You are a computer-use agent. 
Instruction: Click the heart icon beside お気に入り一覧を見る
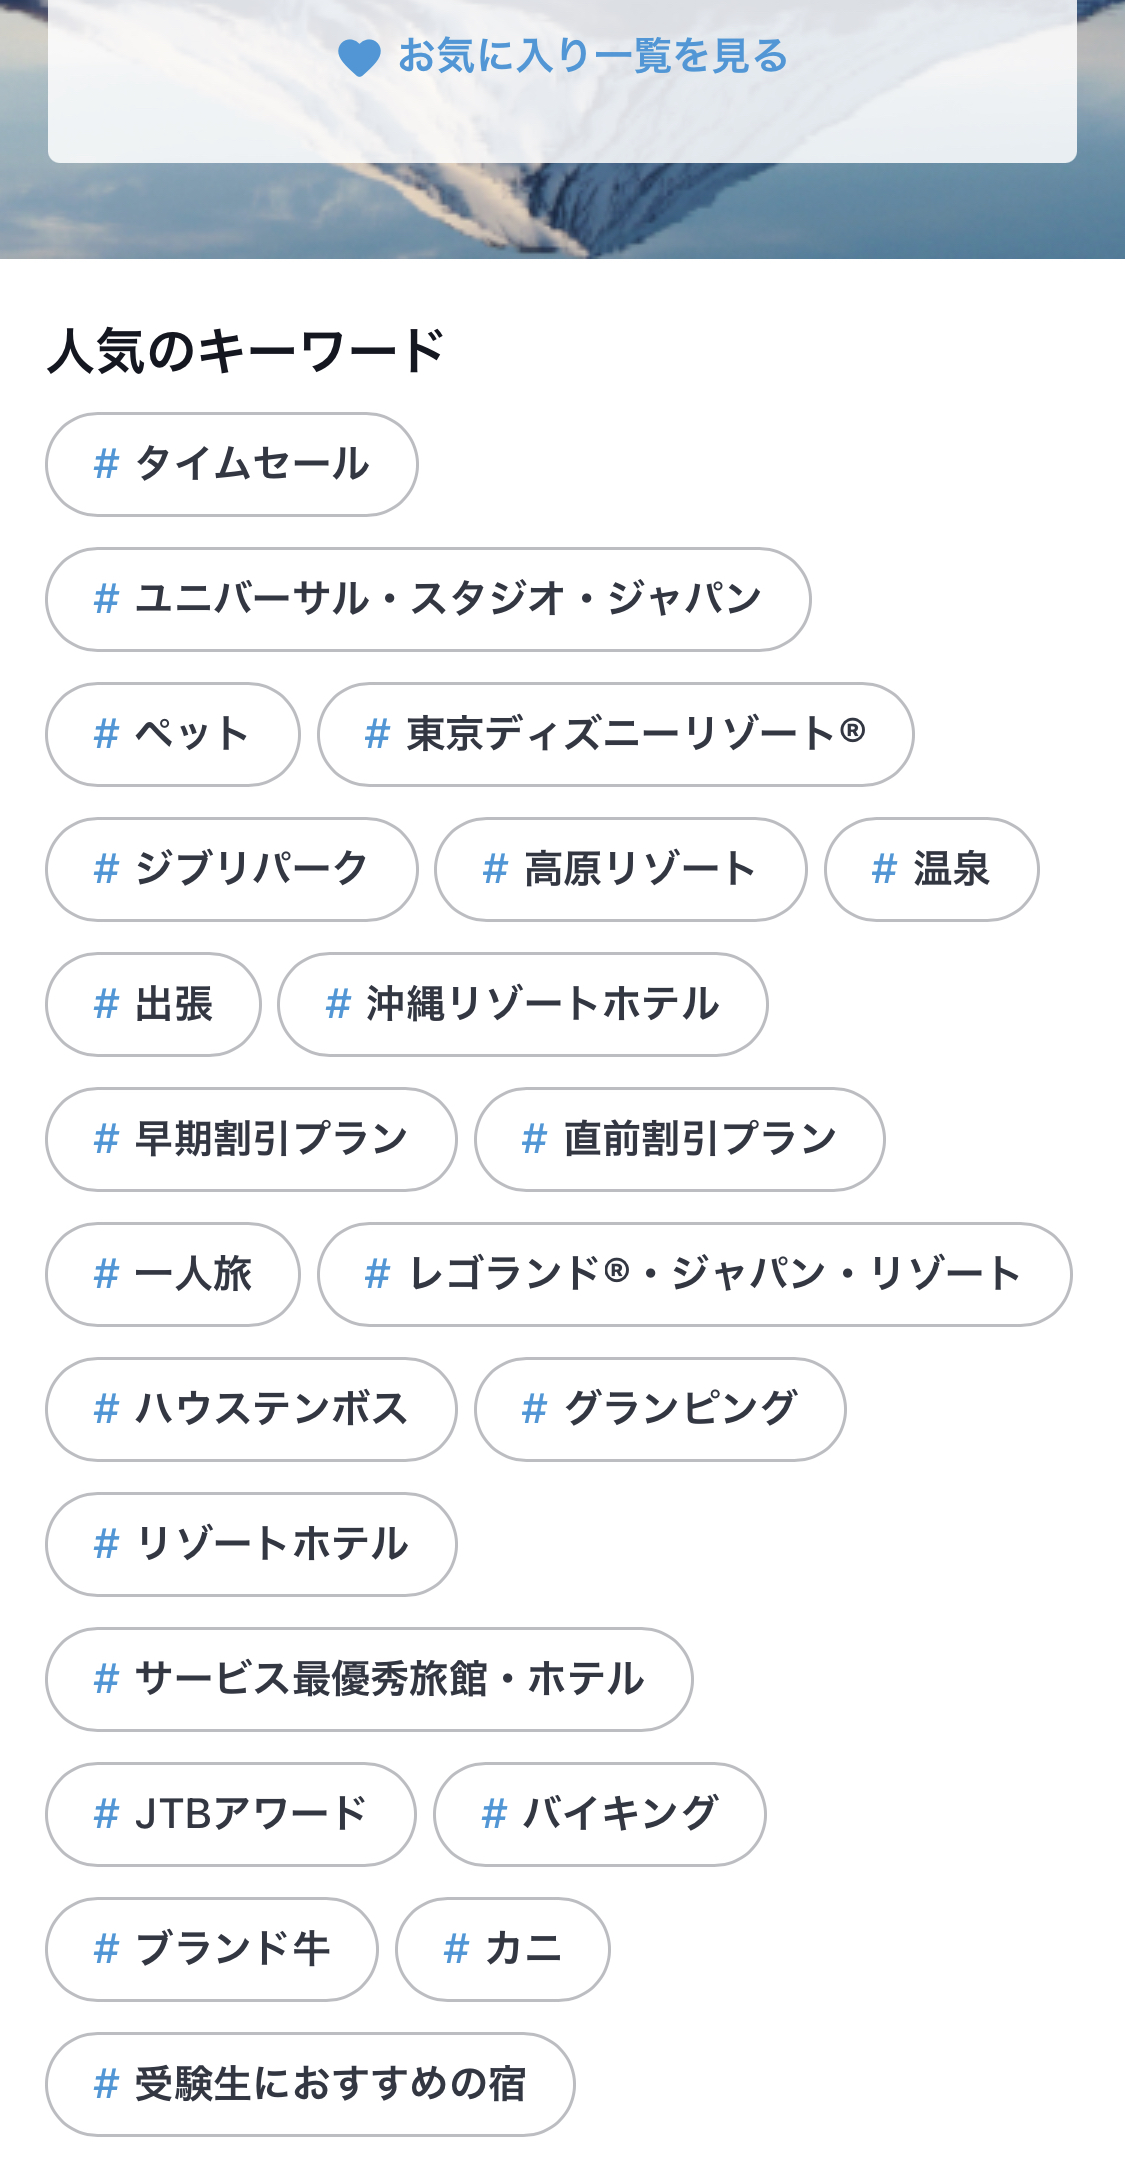click(359, 58)
